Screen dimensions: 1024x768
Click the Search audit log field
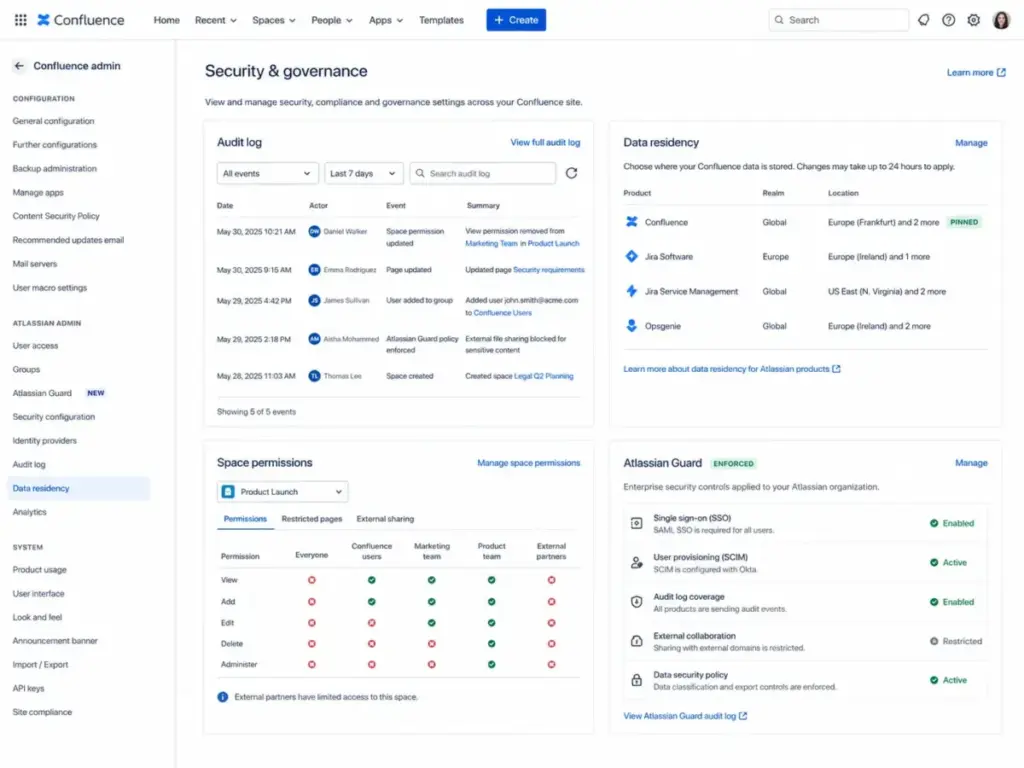click(x=483, y=174)
